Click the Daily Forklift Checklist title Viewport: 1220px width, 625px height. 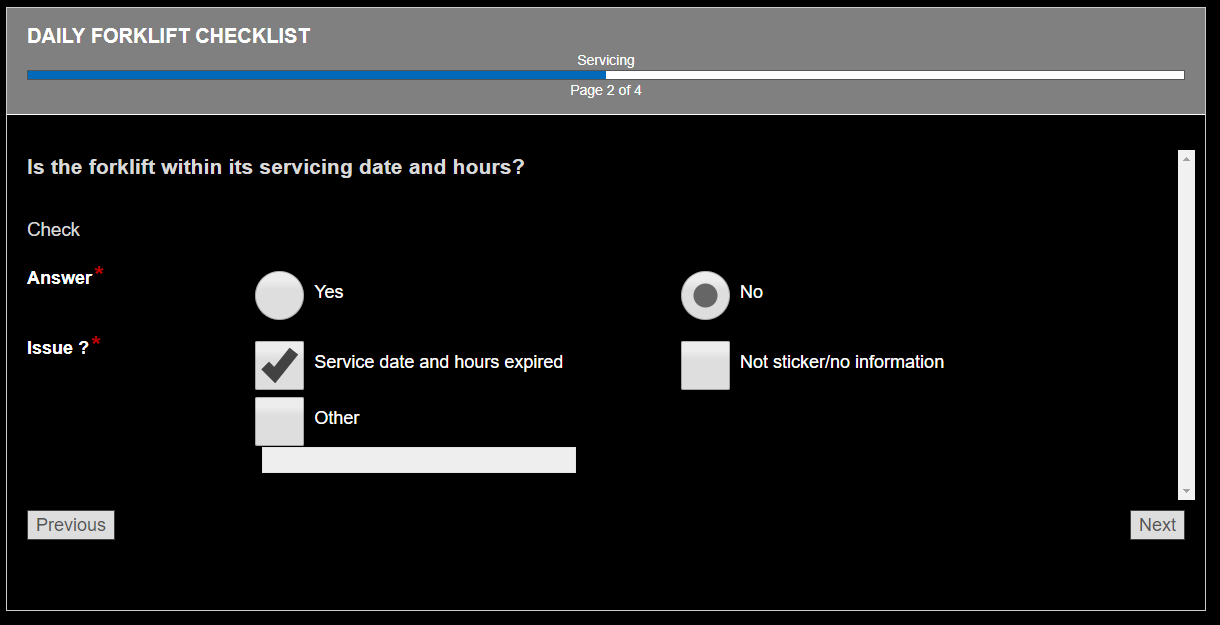click(x=168, y=36)
